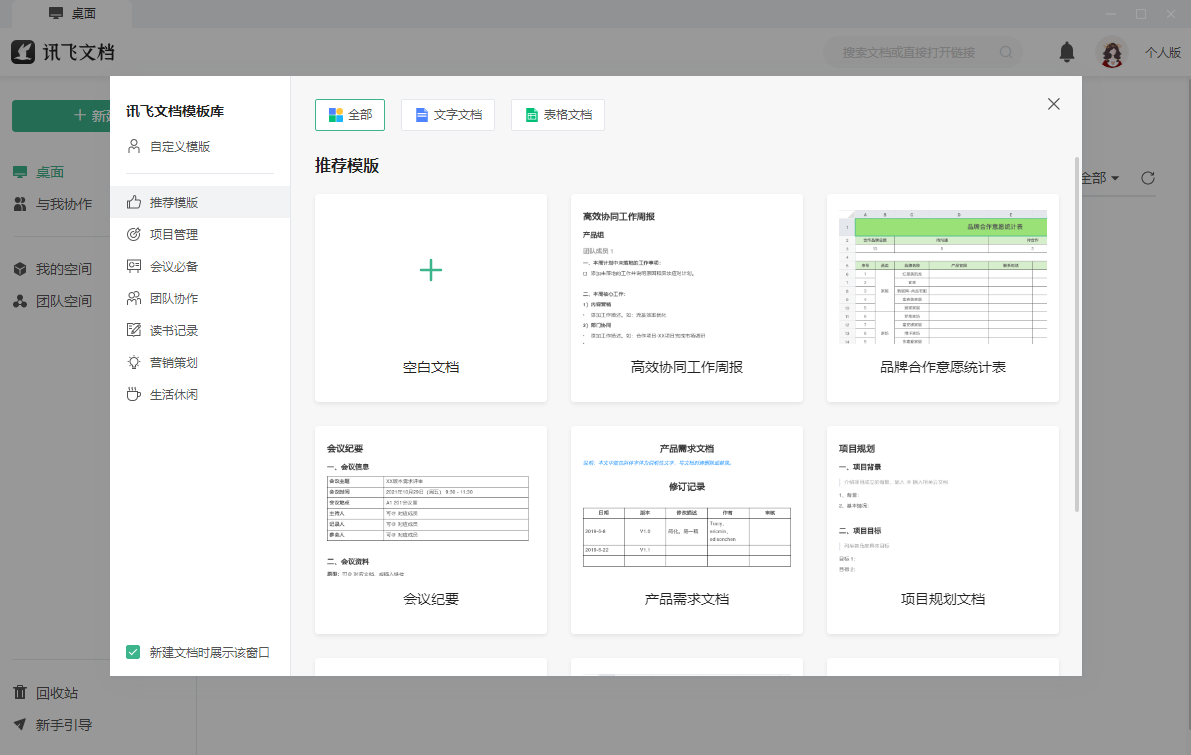1191x755 pixels.
Task: Click the 空白文档 label
Action: tap(431, 367)
